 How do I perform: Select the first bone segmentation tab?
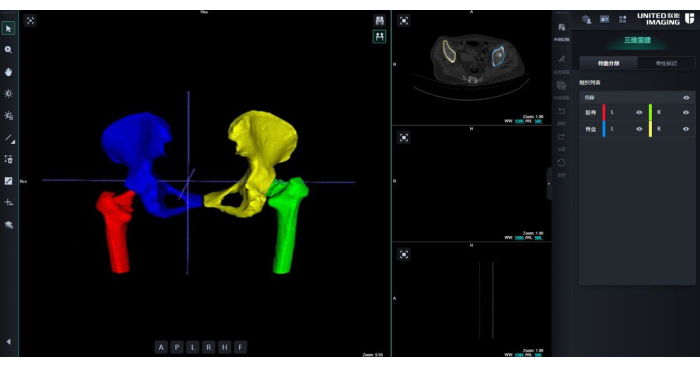608,63
